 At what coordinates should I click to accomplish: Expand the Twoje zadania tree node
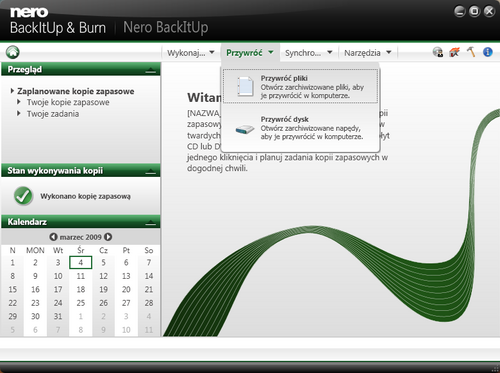click(x=19, y=114)
